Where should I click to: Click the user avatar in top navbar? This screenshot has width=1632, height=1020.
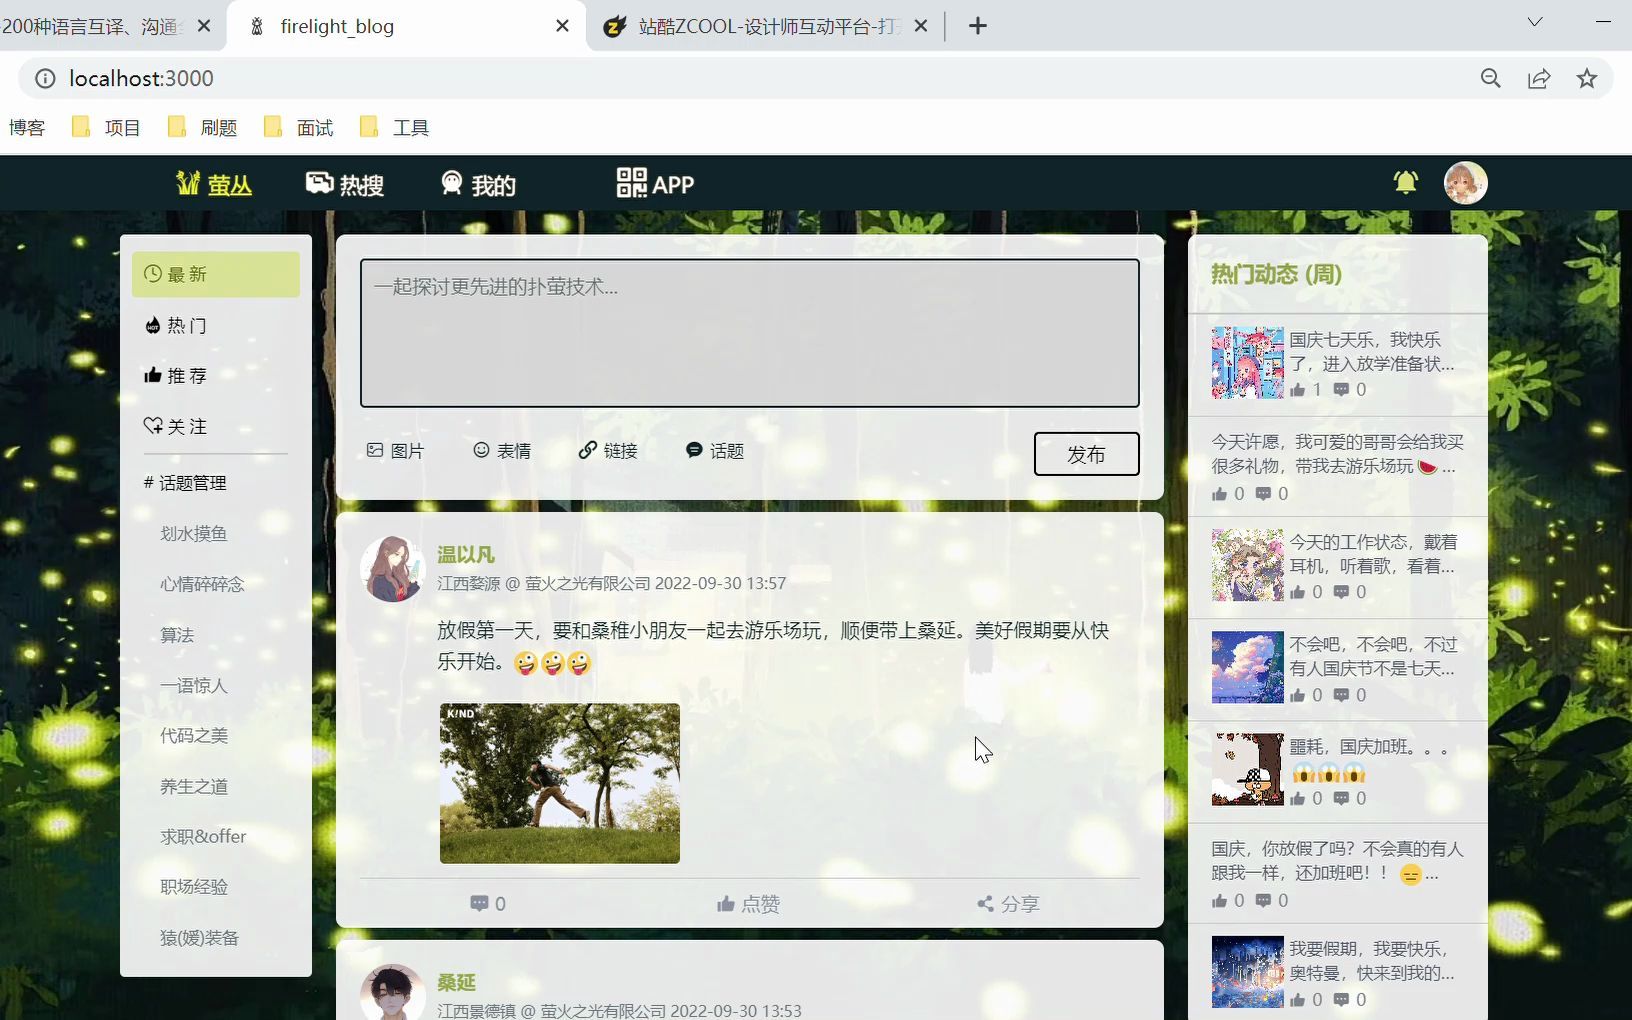pos(1466,183)
